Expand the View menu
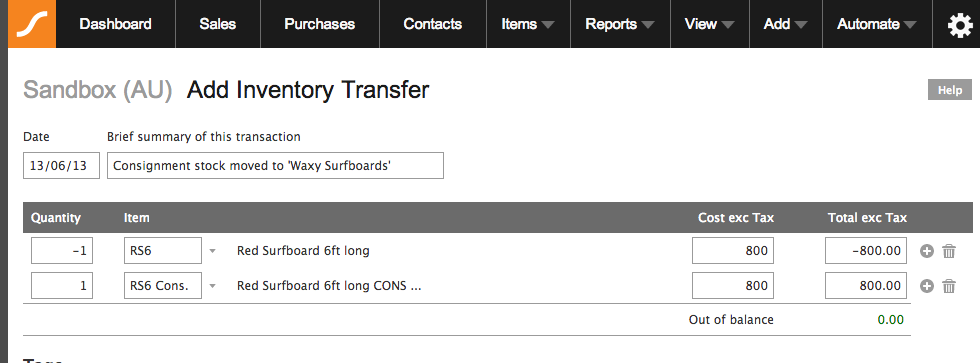Screen dimensions: 980x363 (x=709, y=24)
